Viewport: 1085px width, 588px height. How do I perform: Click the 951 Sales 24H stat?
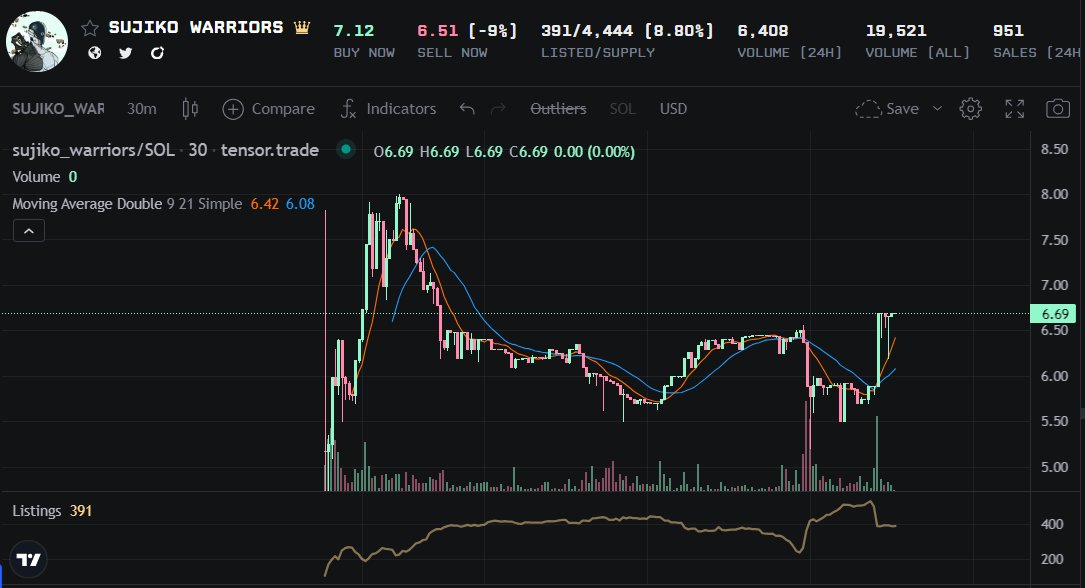coord(1008,30)
